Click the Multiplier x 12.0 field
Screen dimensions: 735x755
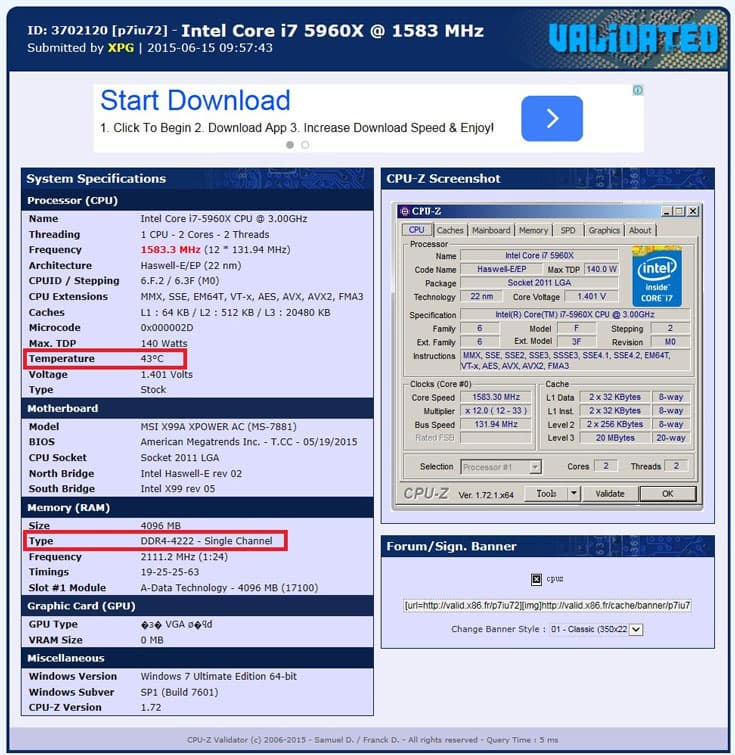click(496, 411)
